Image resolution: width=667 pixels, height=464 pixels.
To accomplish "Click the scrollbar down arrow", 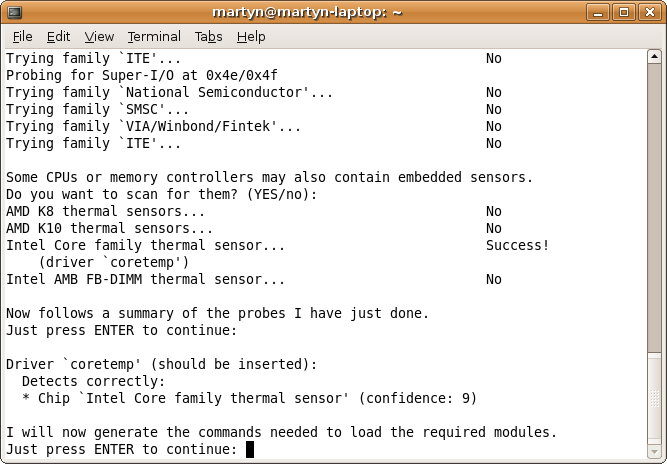I will point(654,451).
